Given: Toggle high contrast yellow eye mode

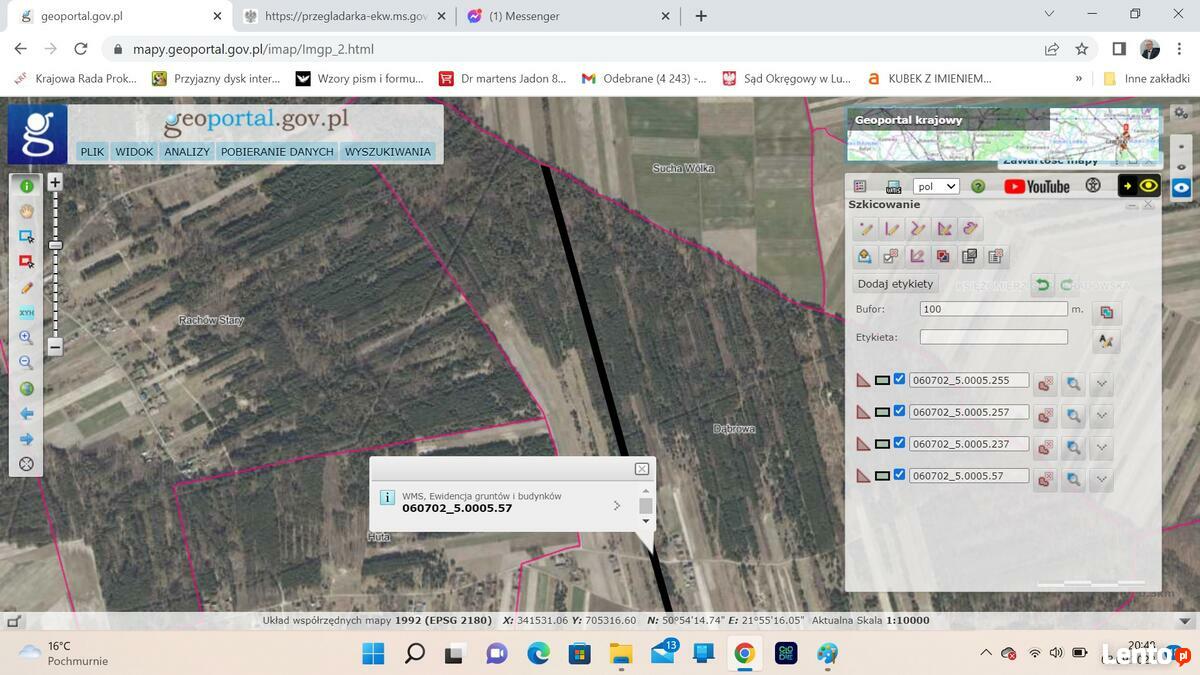Looking at the screenshot, I should pyautogui.click(x=1139, y=186).
